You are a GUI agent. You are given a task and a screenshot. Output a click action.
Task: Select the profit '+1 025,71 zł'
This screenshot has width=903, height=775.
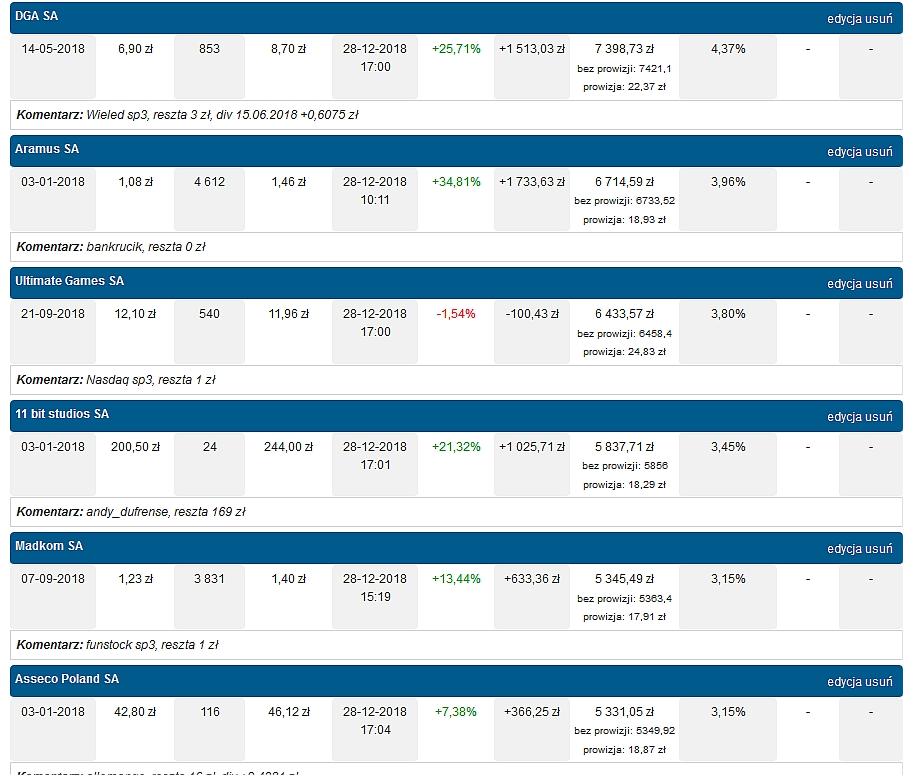pos(532,447)
